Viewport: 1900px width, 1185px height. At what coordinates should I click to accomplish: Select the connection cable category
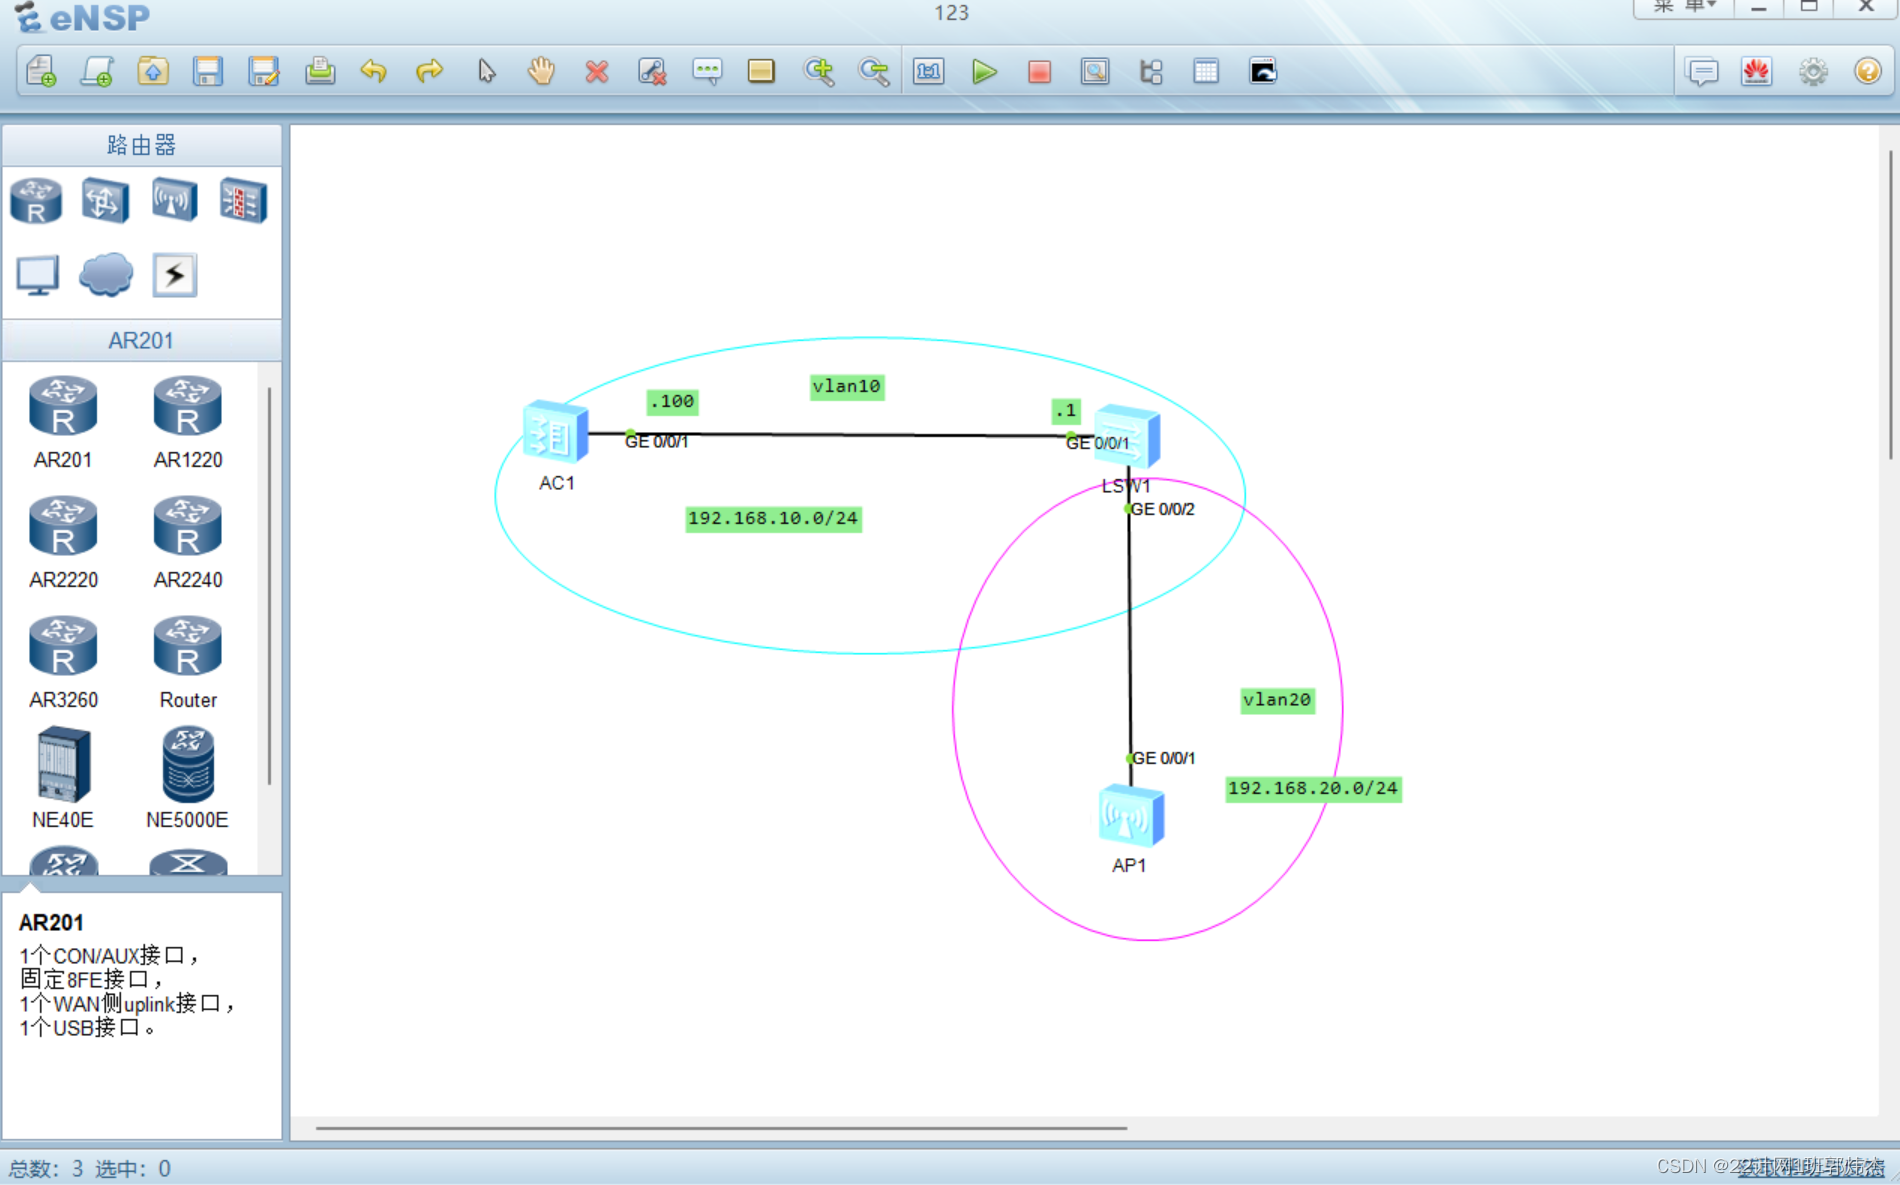(x=175, y=276)
